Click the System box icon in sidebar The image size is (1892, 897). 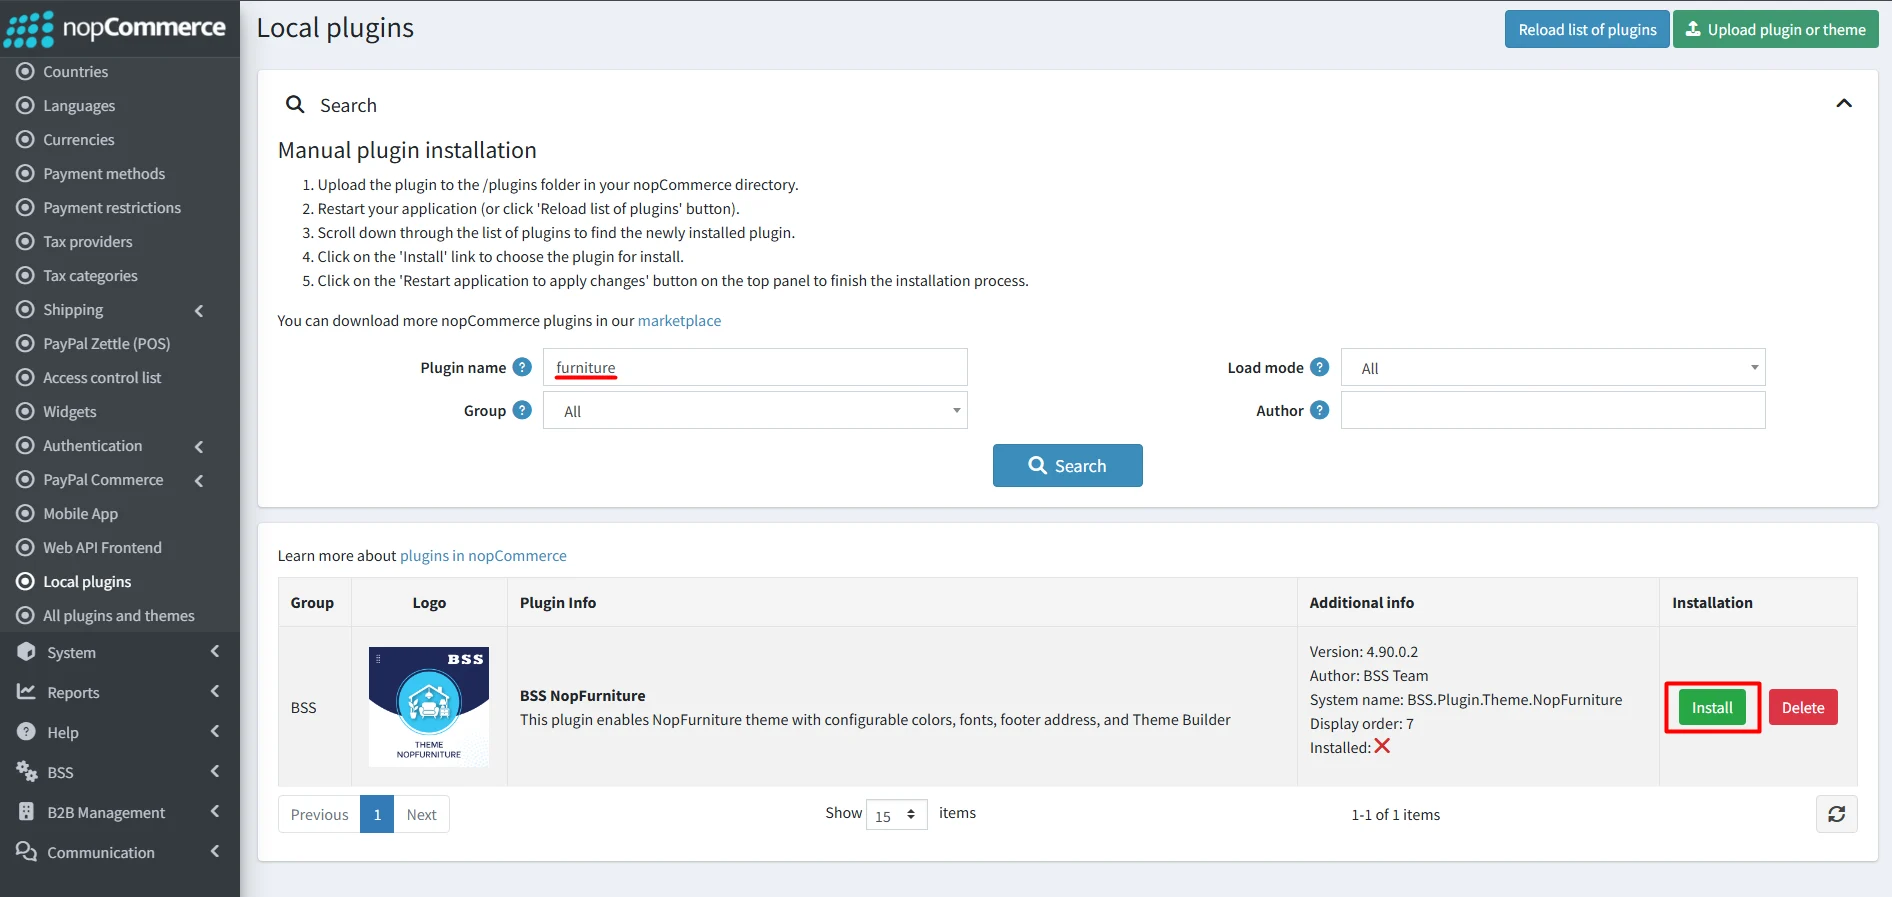pyautogui.click(x=26, y=651)
